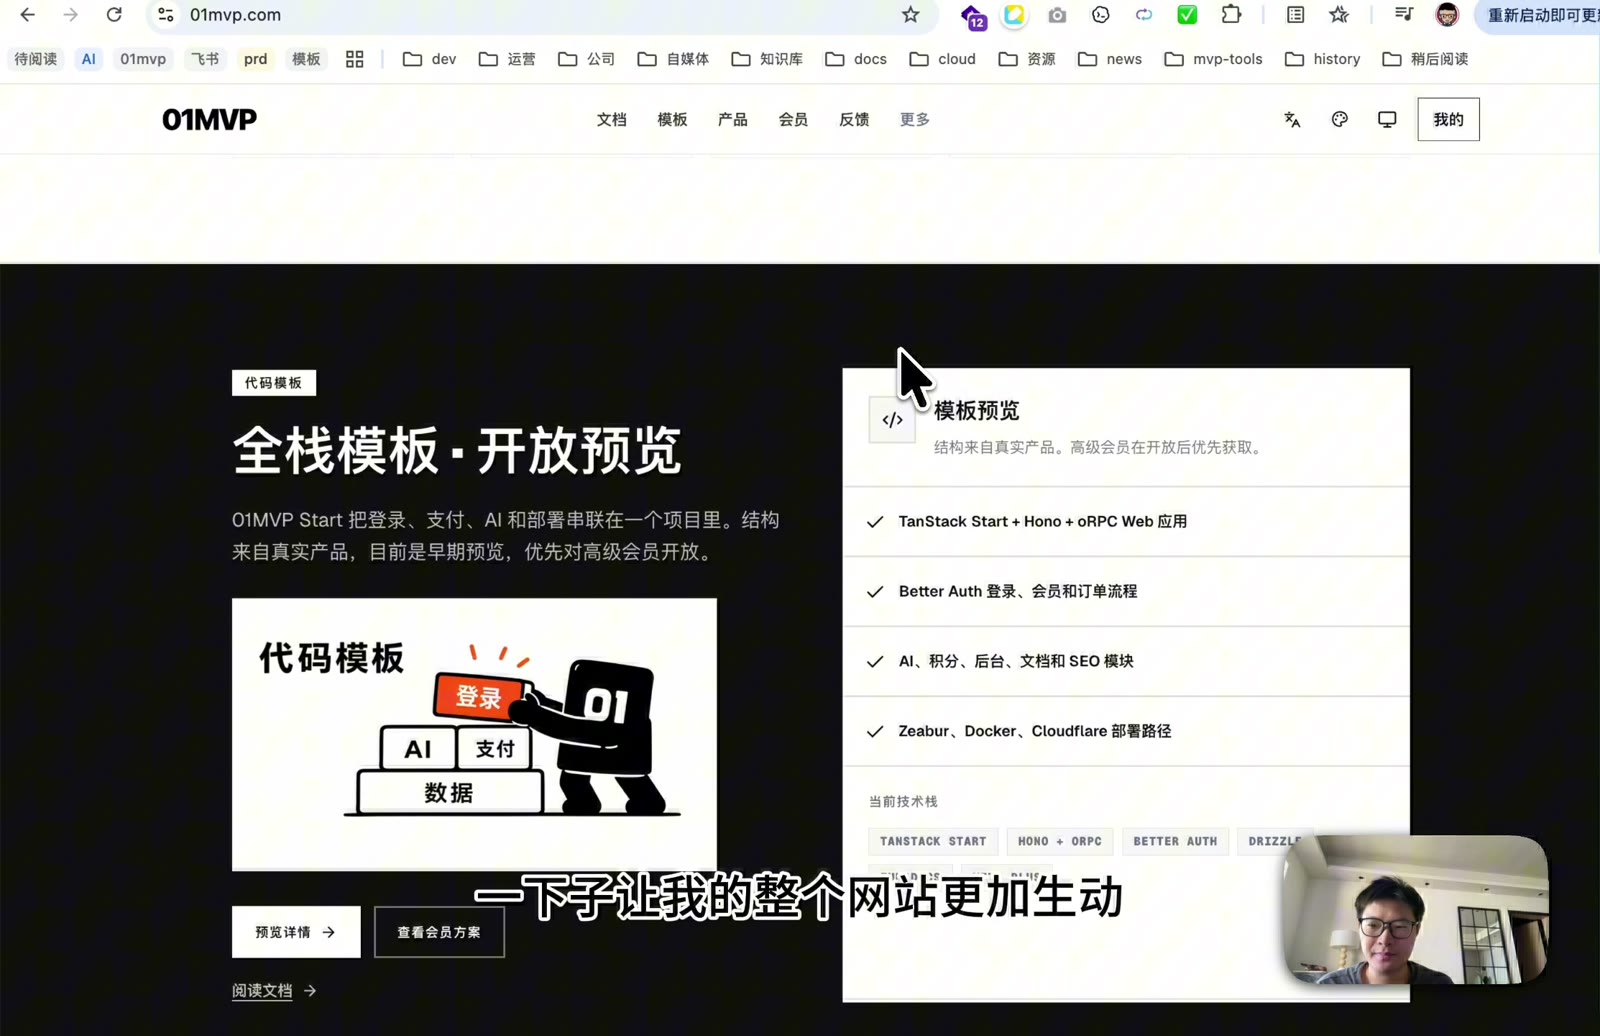Viewport: 1600px width, 1036px height.
Task: Expand the 自媒体 bookmark folder
Action: 673,59
